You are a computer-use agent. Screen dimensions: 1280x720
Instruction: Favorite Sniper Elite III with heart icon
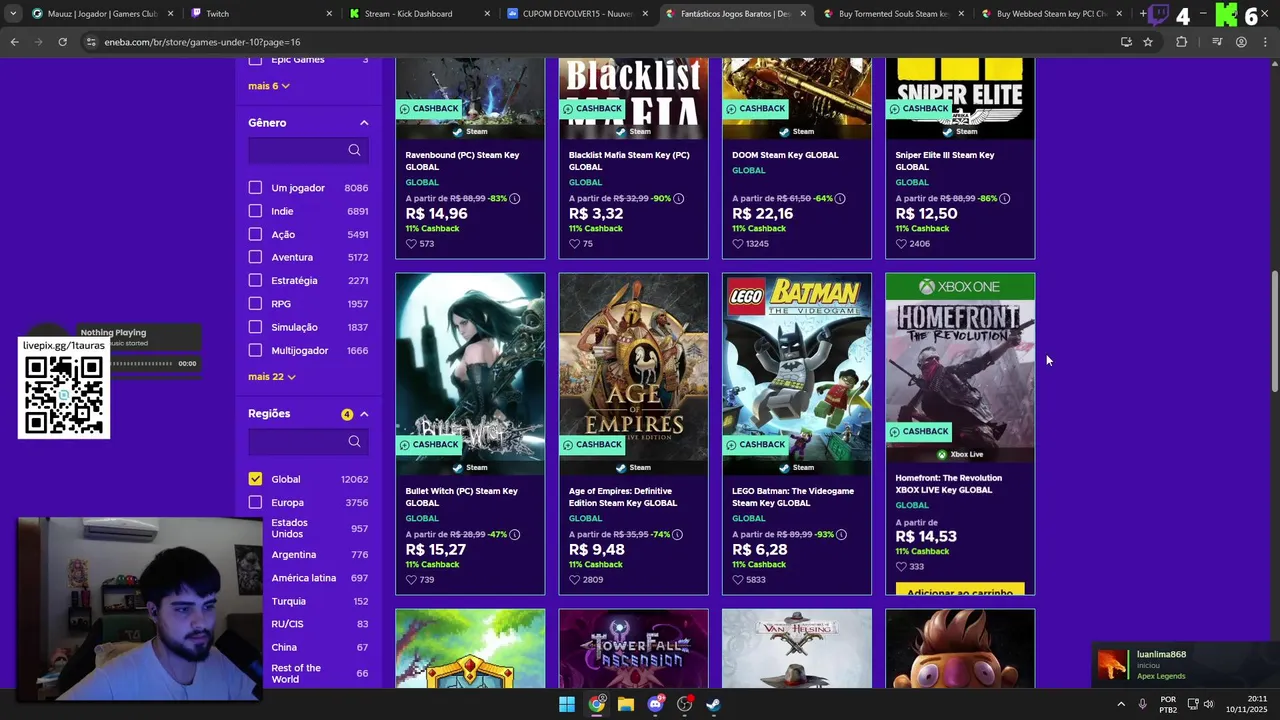point(901,244)
